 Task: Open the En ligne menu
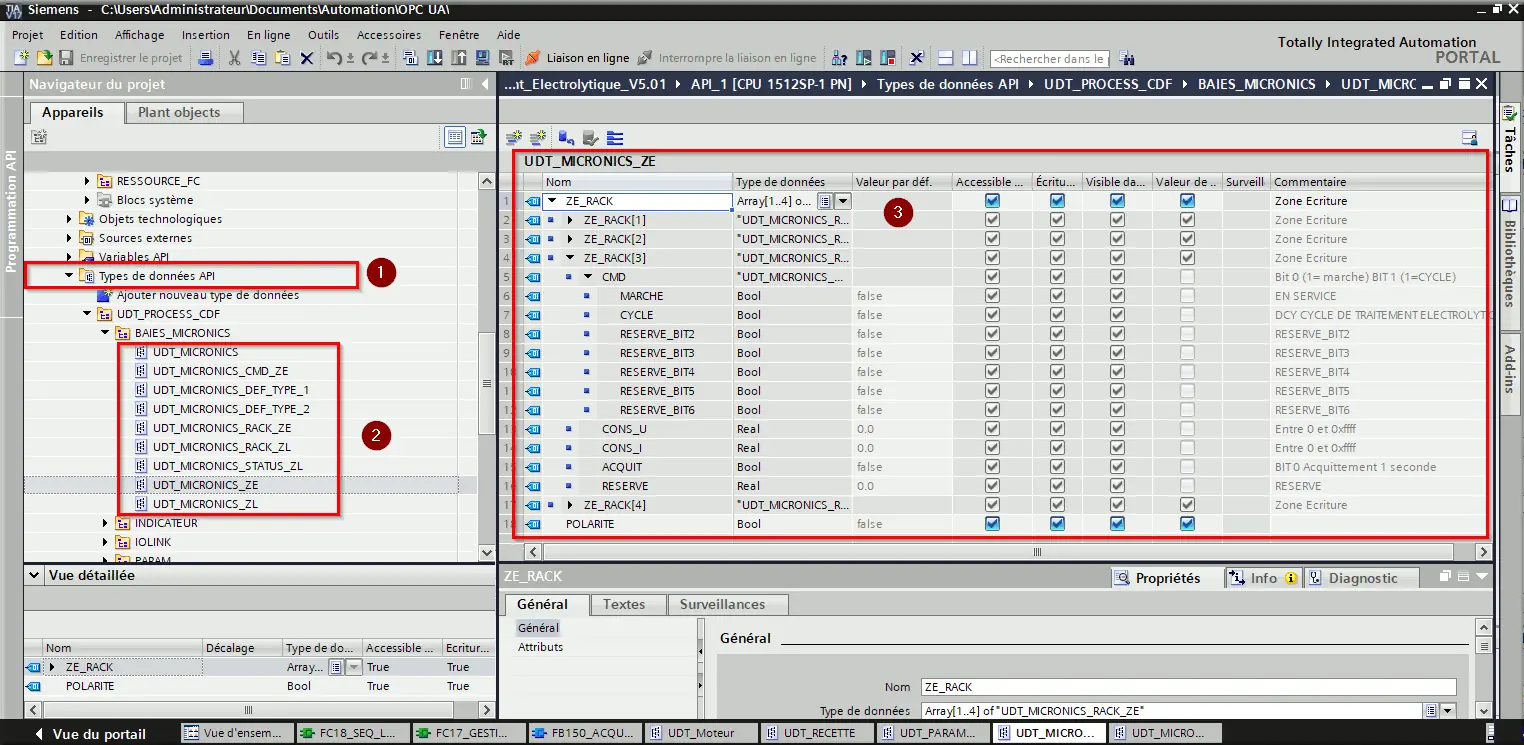coord(268,34)
